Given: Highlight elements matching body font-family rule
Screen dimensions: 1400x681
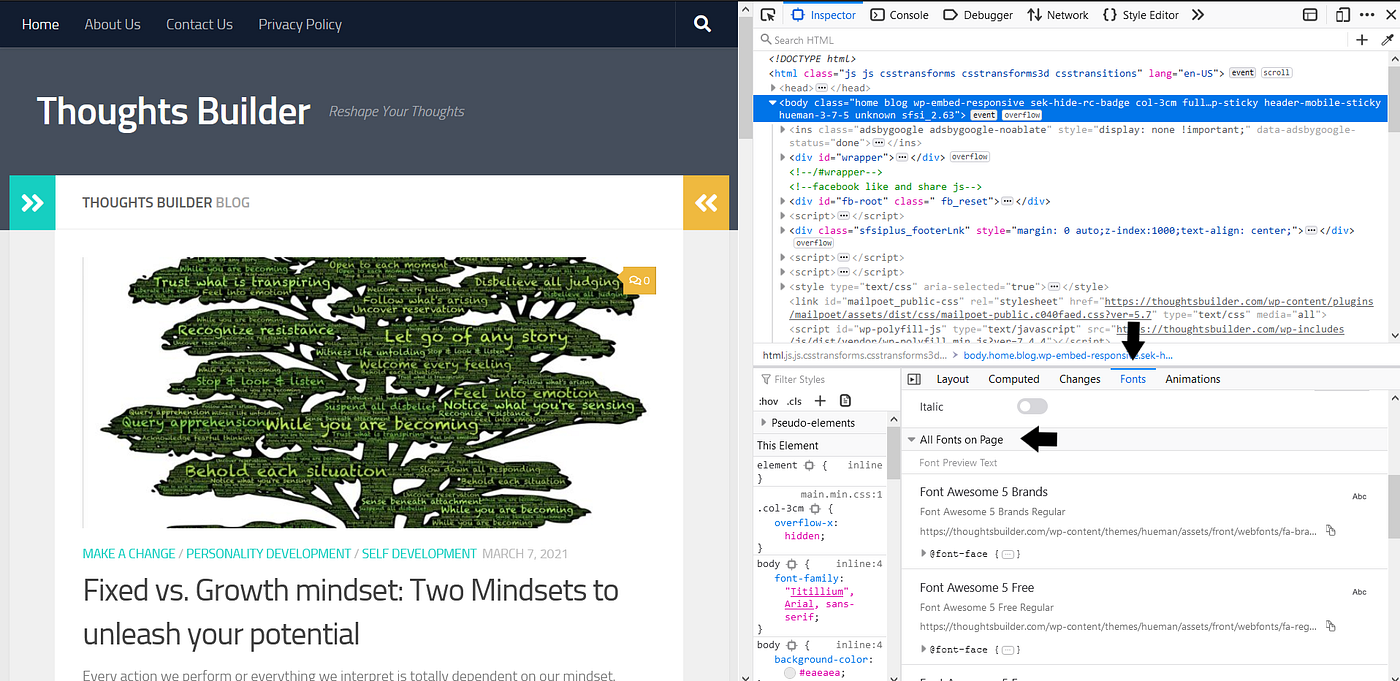Looking at the screenshot, I should [792, 564].
